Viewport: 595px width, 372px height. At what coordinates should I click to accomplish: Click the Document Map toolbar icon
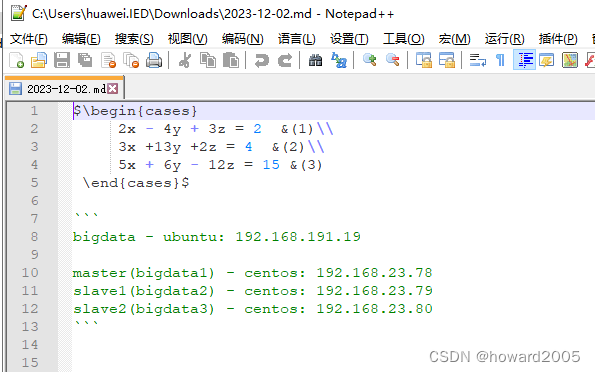[x=570, y=60]
